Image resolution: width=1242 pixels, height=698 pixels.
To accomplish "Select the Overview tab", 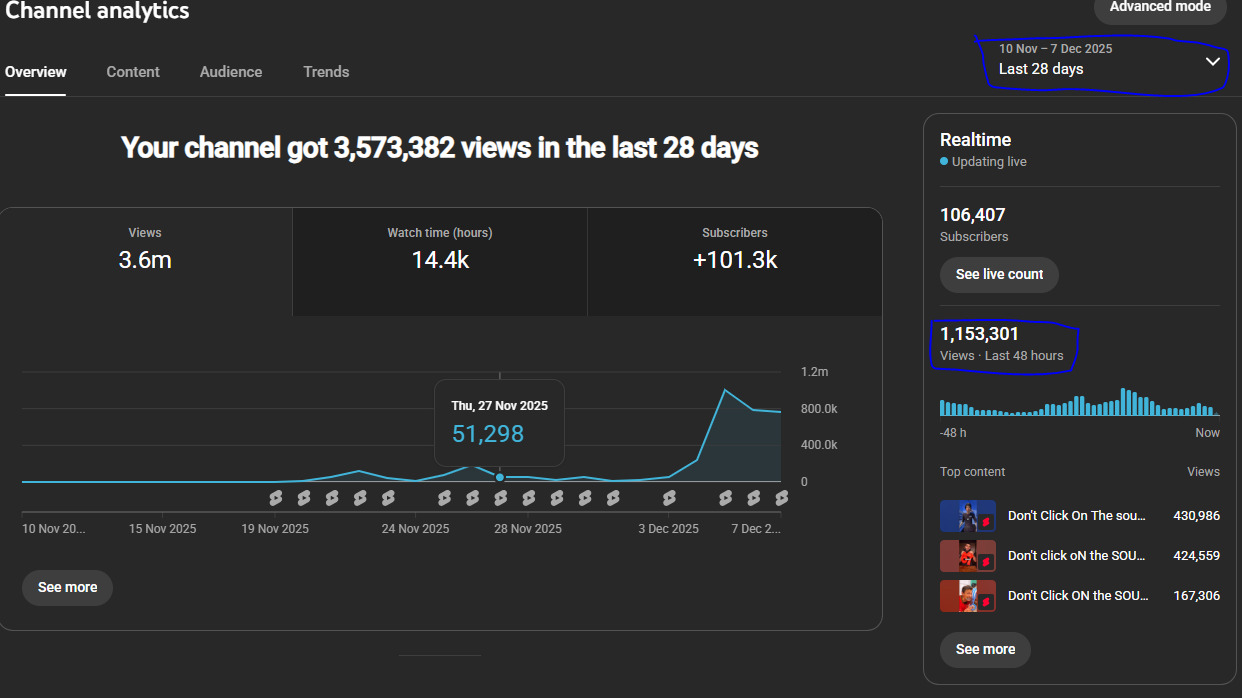I will point(36,72).
